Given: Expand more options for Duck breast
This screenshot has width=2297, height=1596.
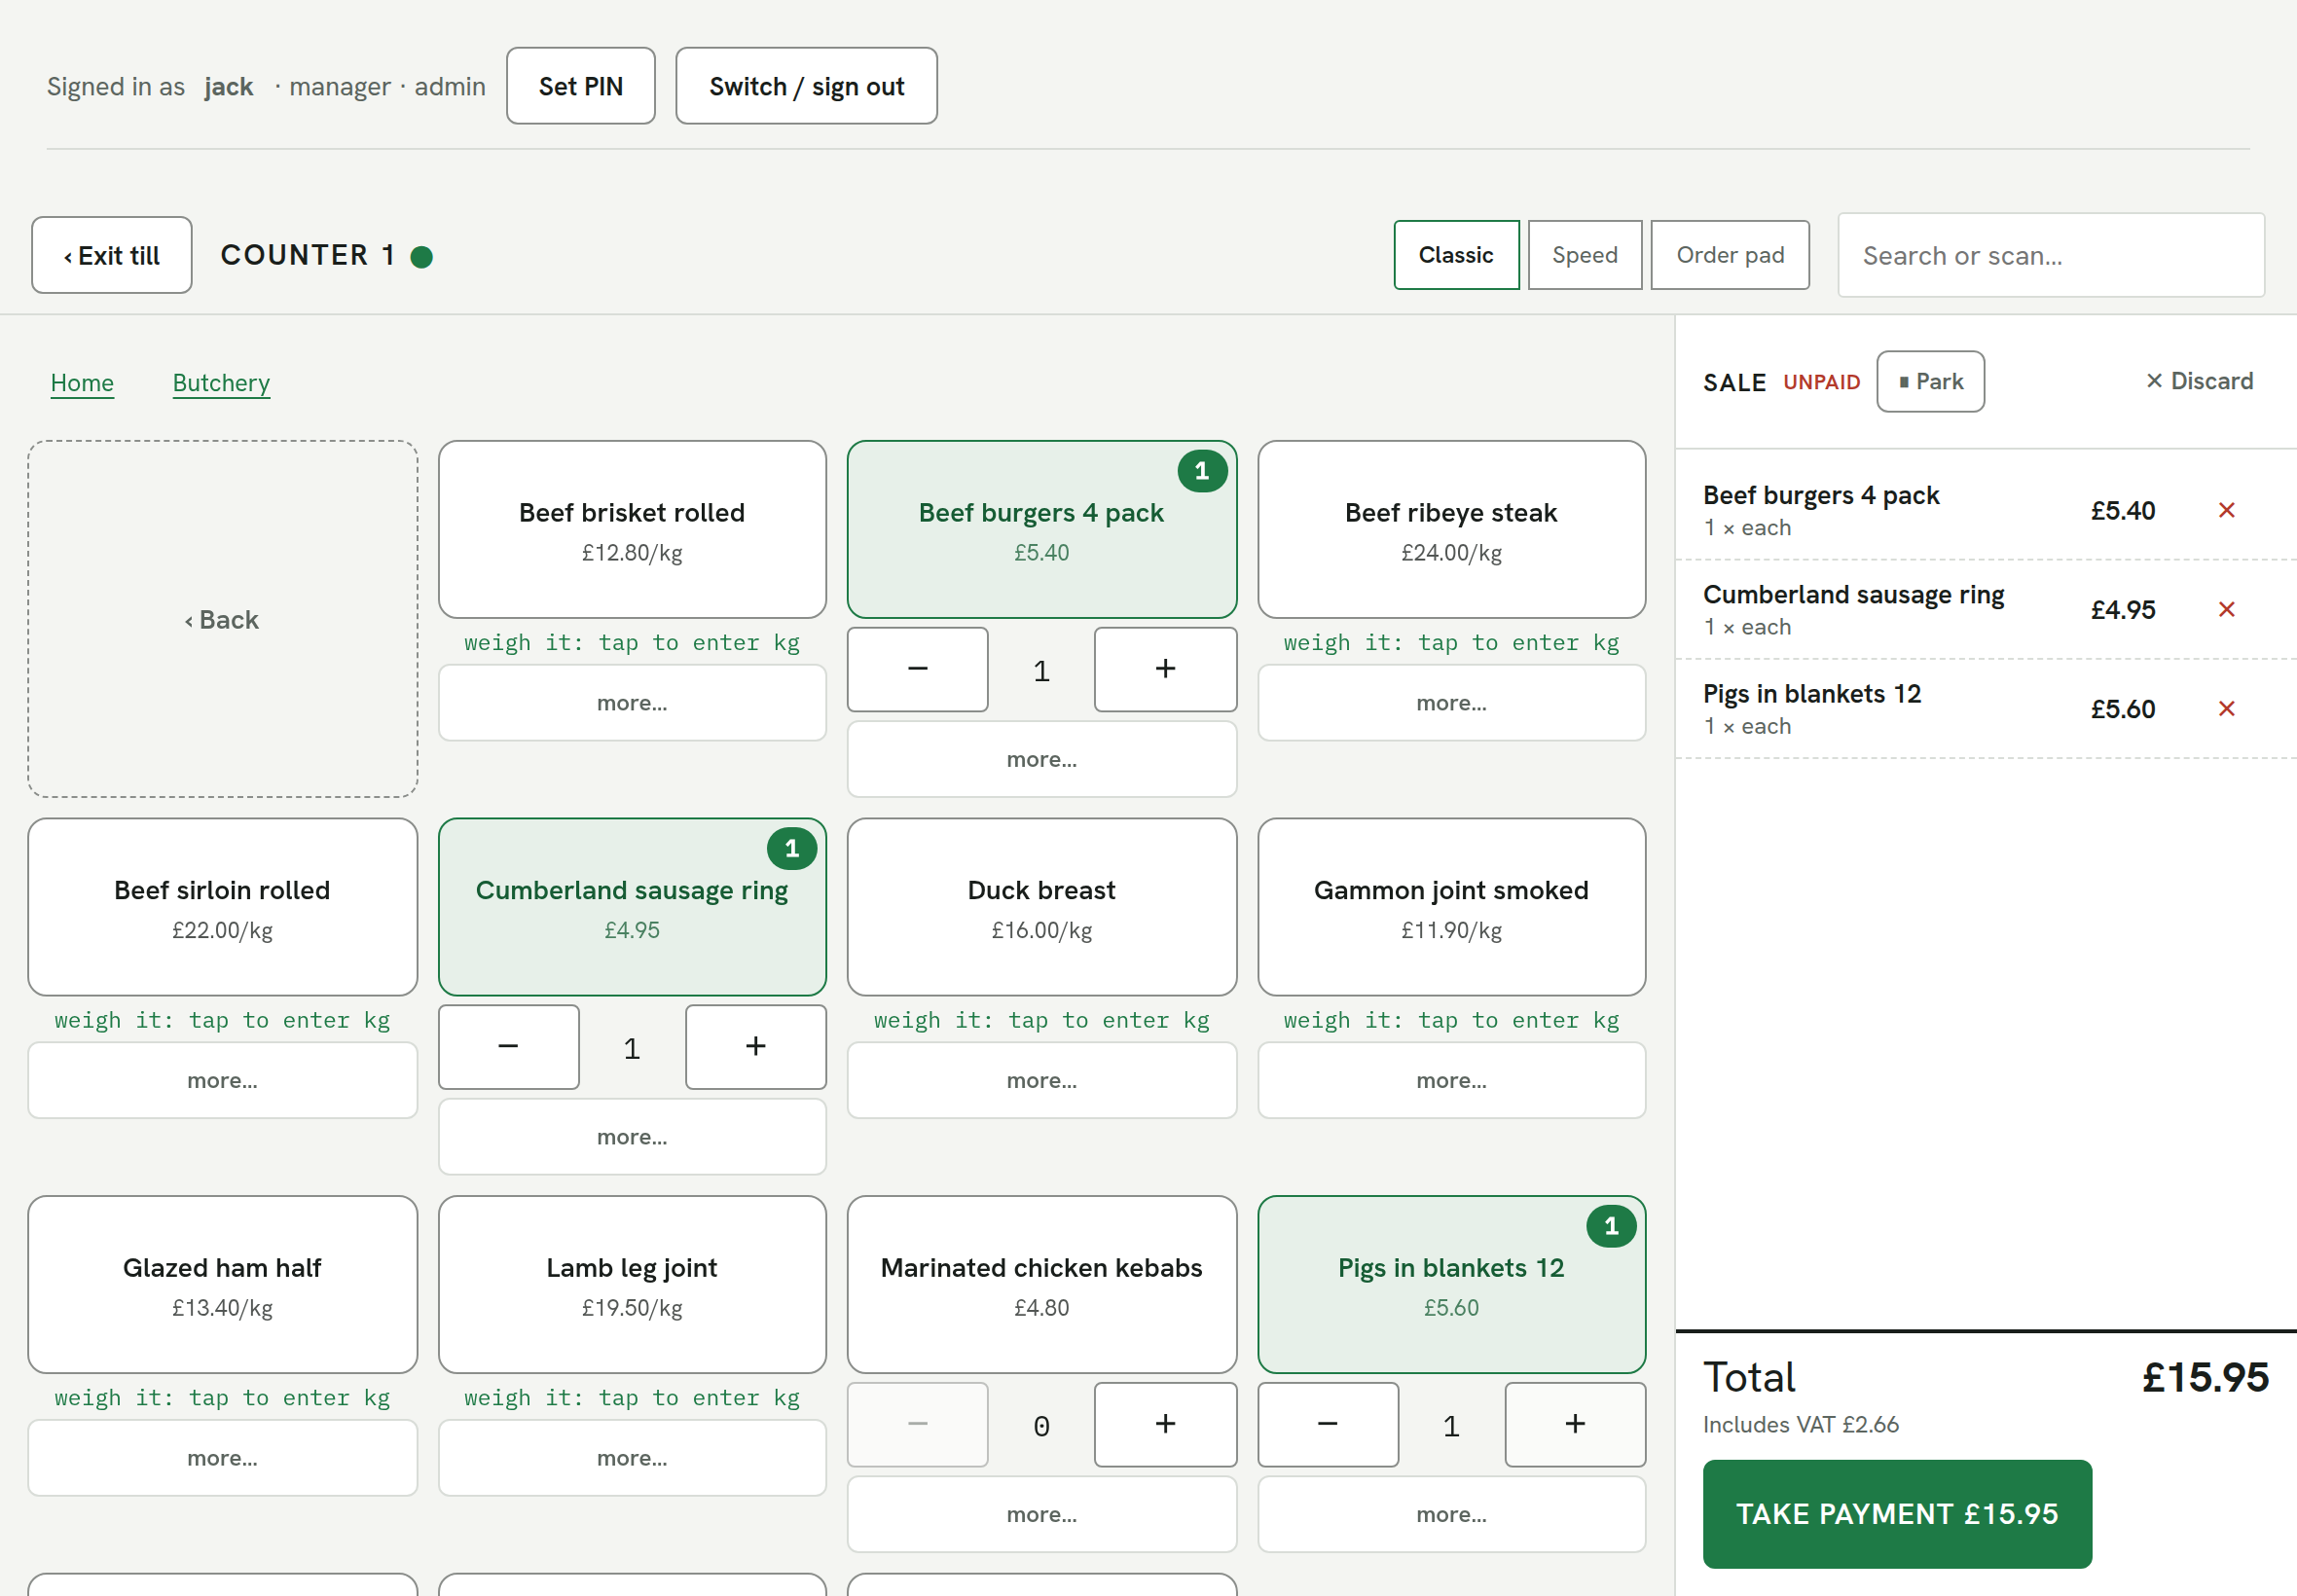Looking at the screenshot, I should (1042, 1080).
